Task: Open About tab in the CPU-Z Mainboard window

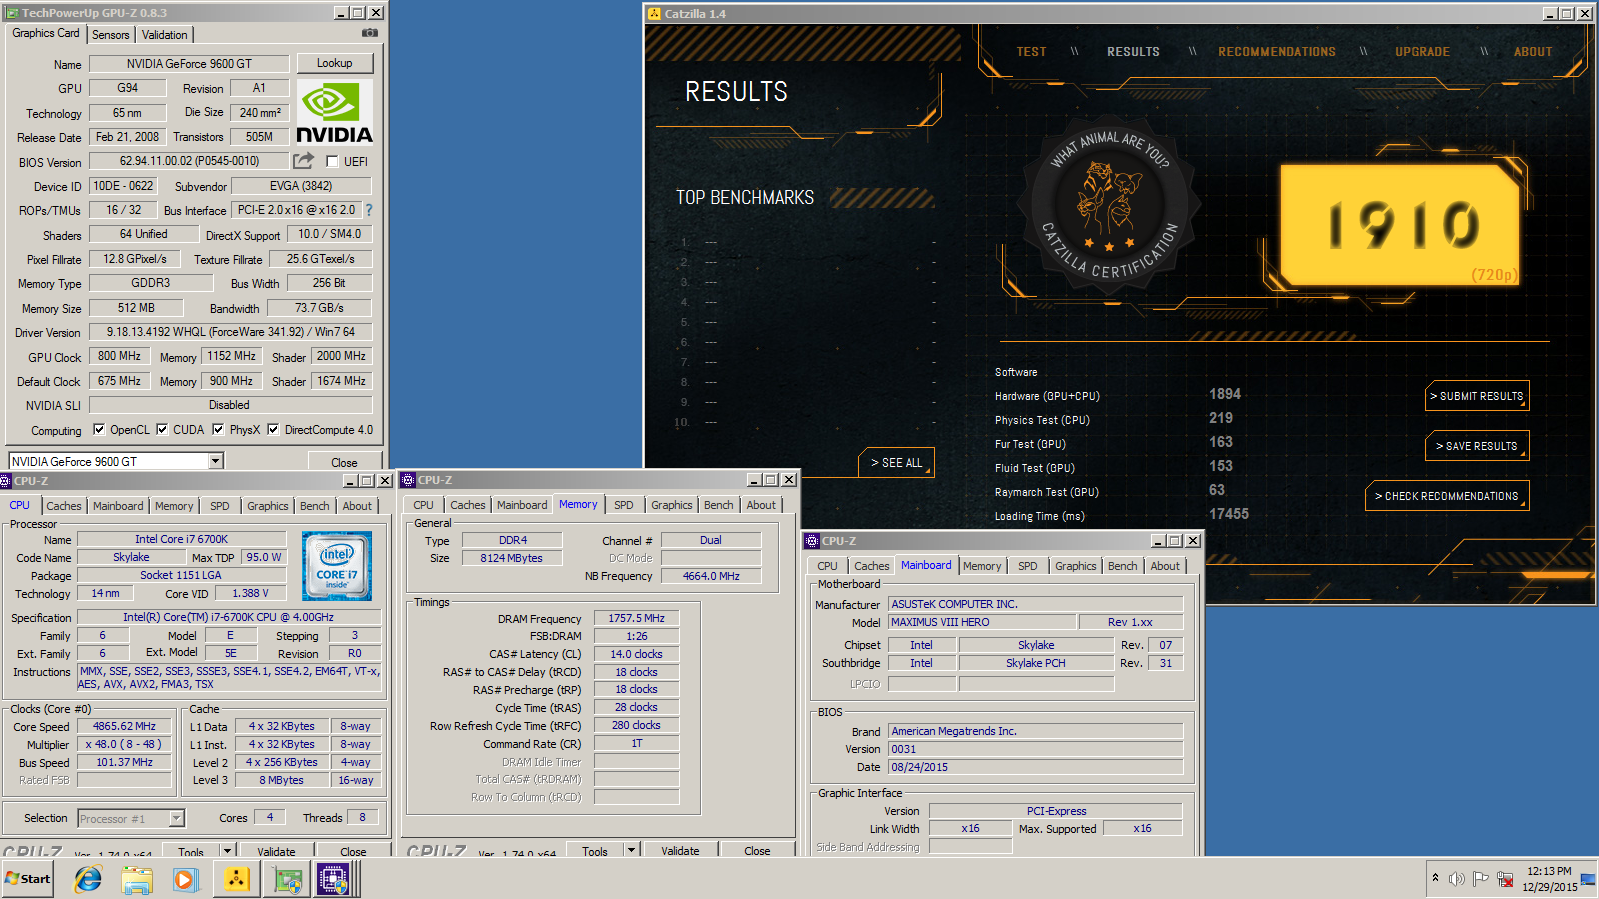Action: coord(1165,566)
